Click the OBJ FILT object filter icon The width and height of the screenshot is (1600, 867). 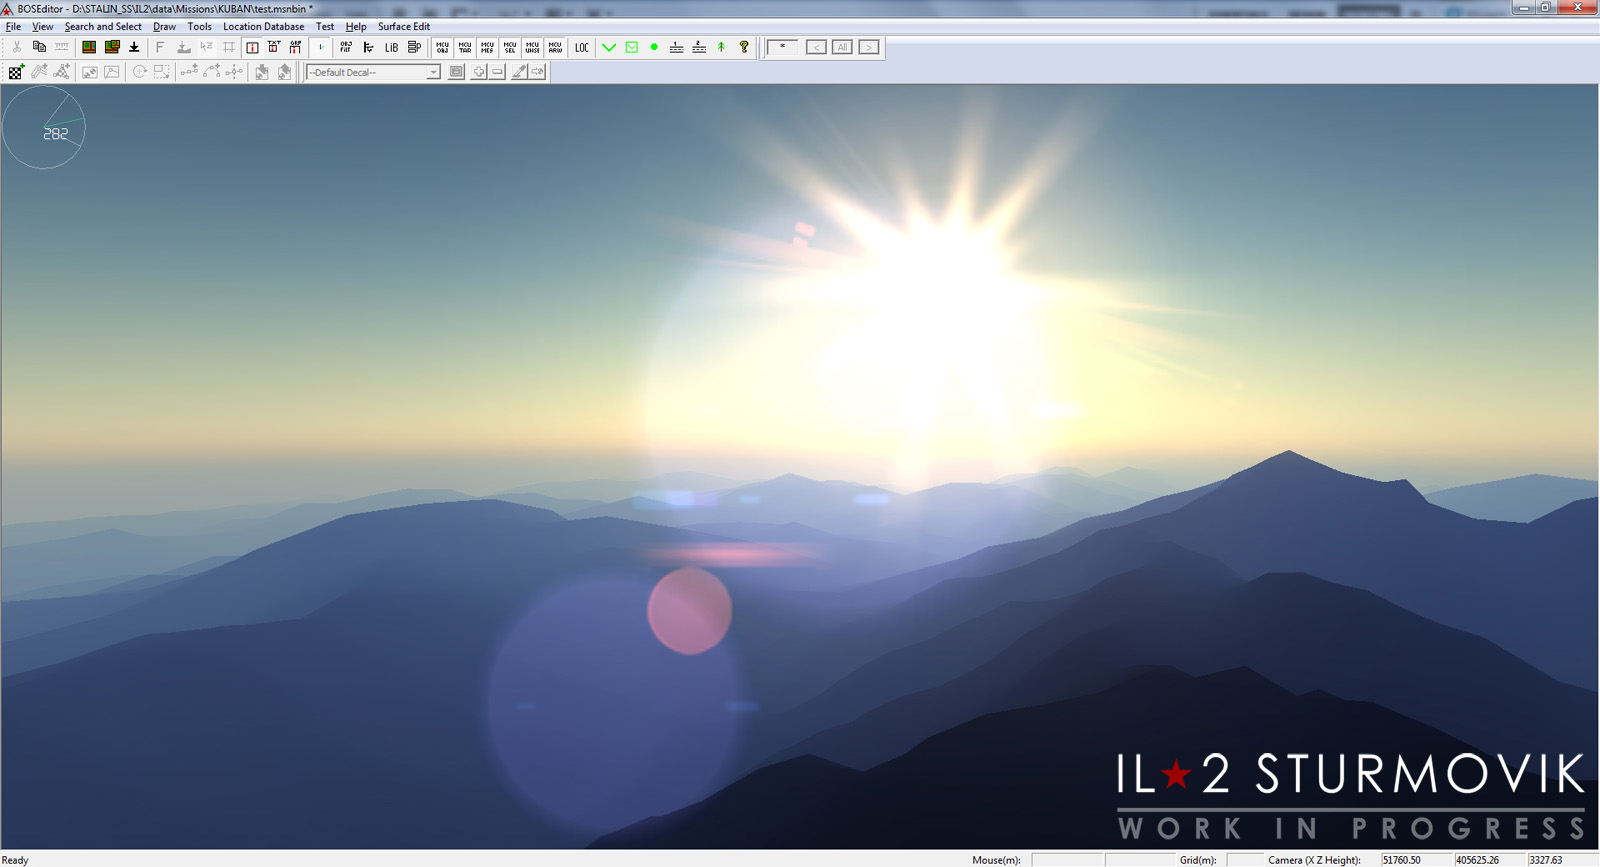point(346,47)
